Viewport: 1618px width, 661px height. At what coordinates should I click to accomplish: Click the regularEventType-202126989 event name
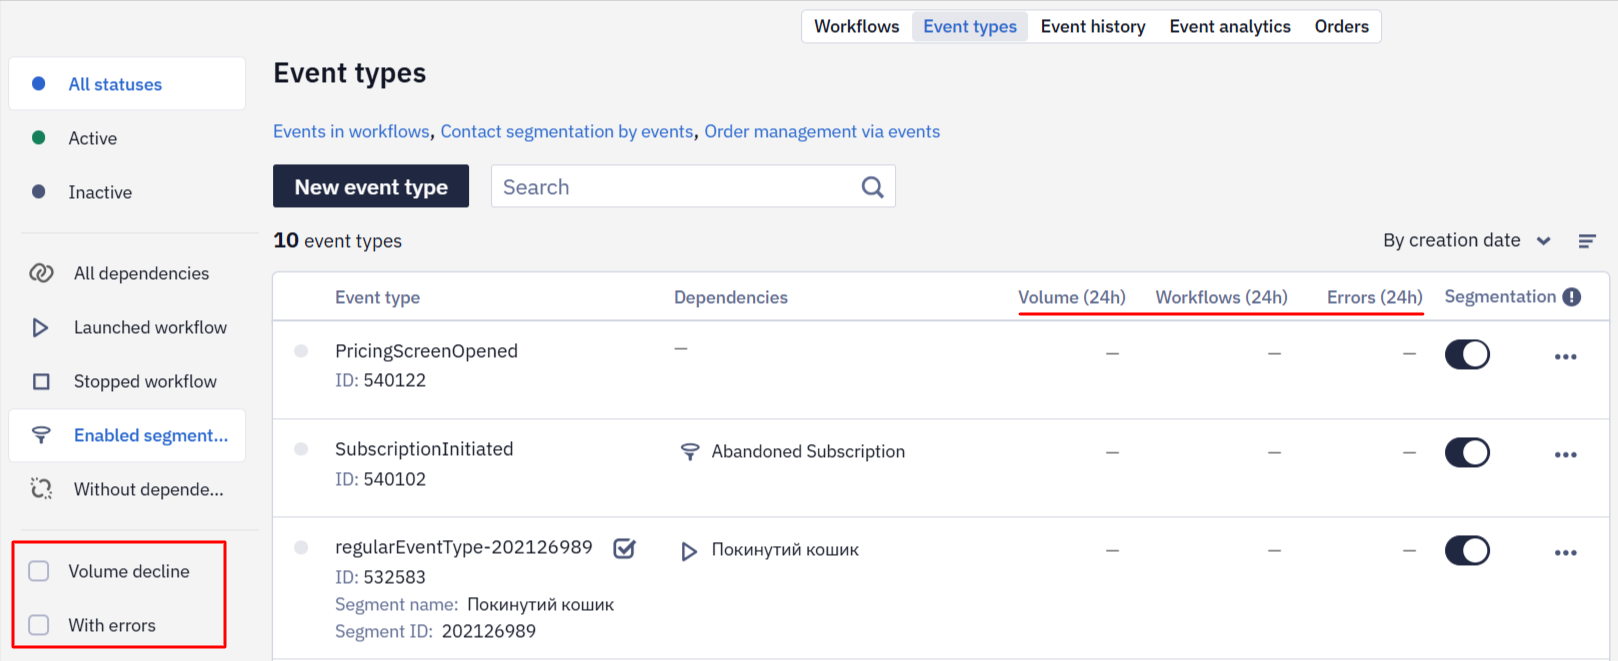[464, 547]
